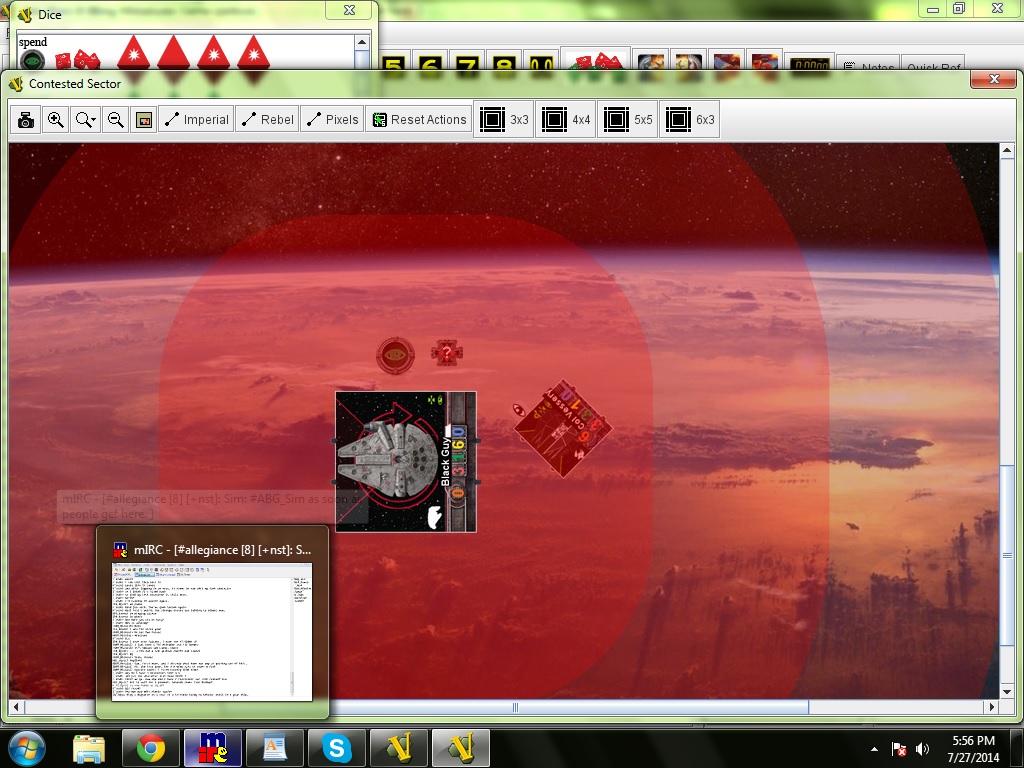The height and width of the screenshot is (768, 1024).
Task: Open Skype from the taskbar
Action: pos(337,748)
